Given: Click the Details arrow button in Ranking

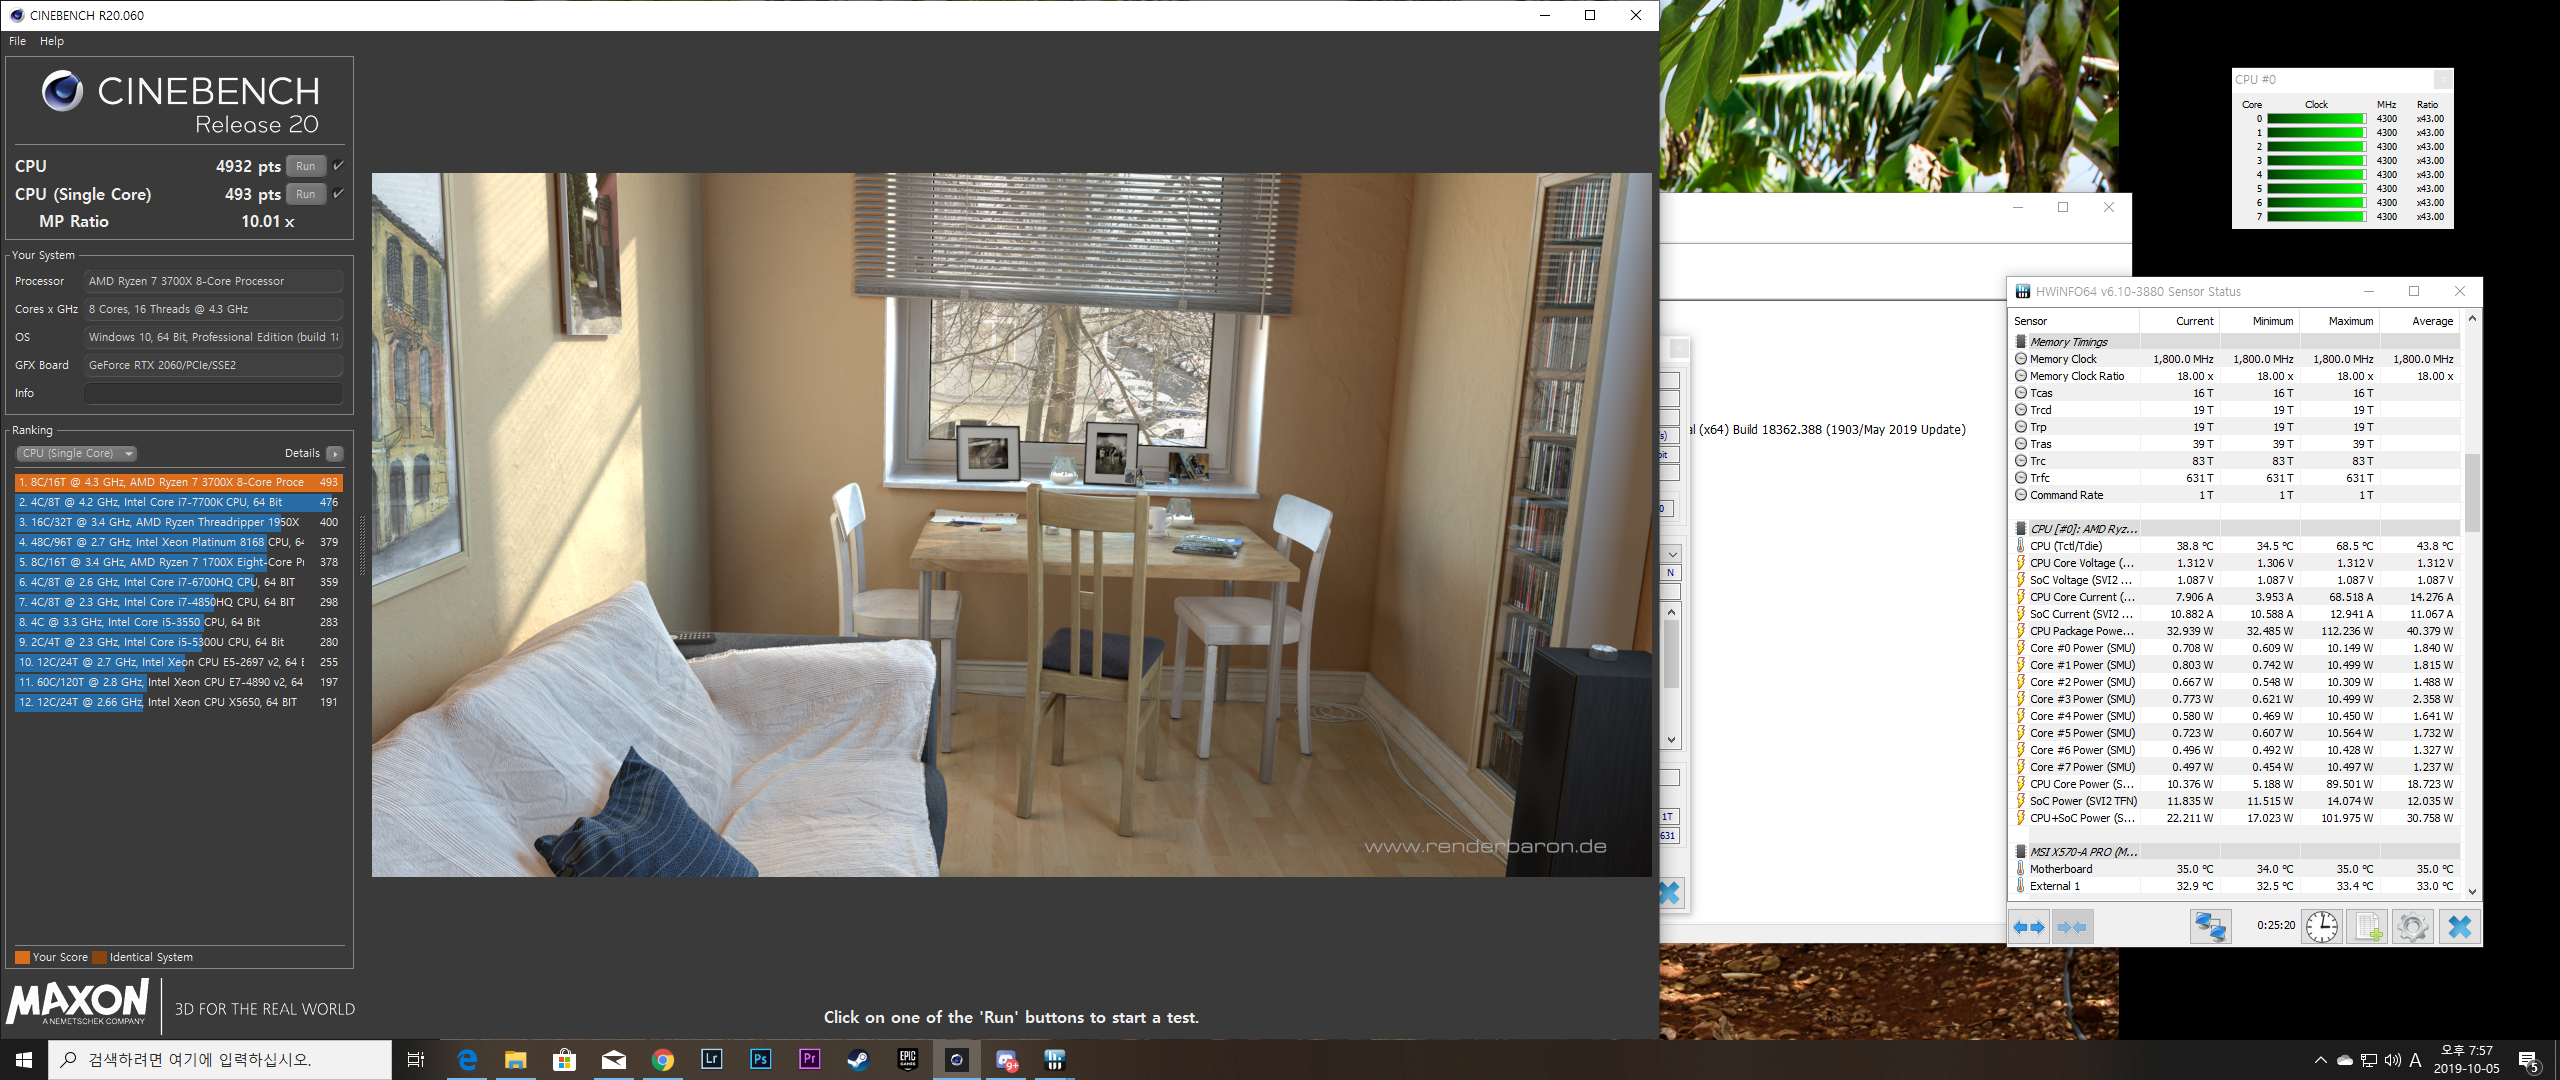Looking at the screenshot, I should 335,454.
